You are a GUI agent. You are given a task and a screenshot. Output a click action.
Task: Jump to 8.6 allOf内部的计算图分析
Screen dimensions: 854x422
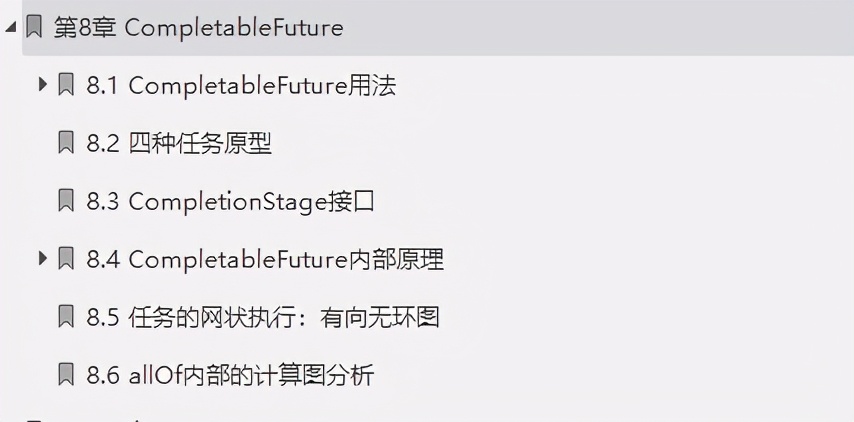pos(230,375)
